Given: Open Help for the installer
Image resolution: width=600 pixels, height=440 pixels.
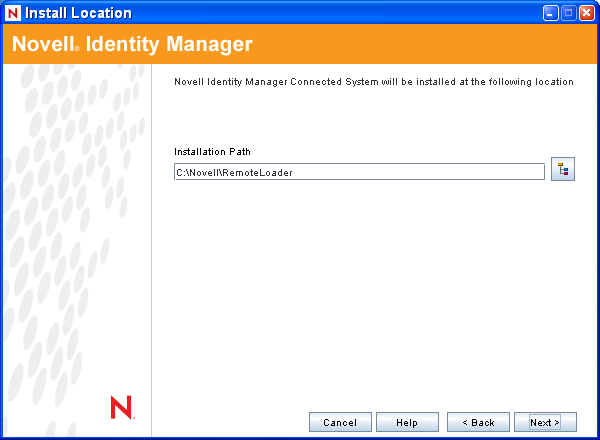Looking at the screenshot, I should 406,422.
